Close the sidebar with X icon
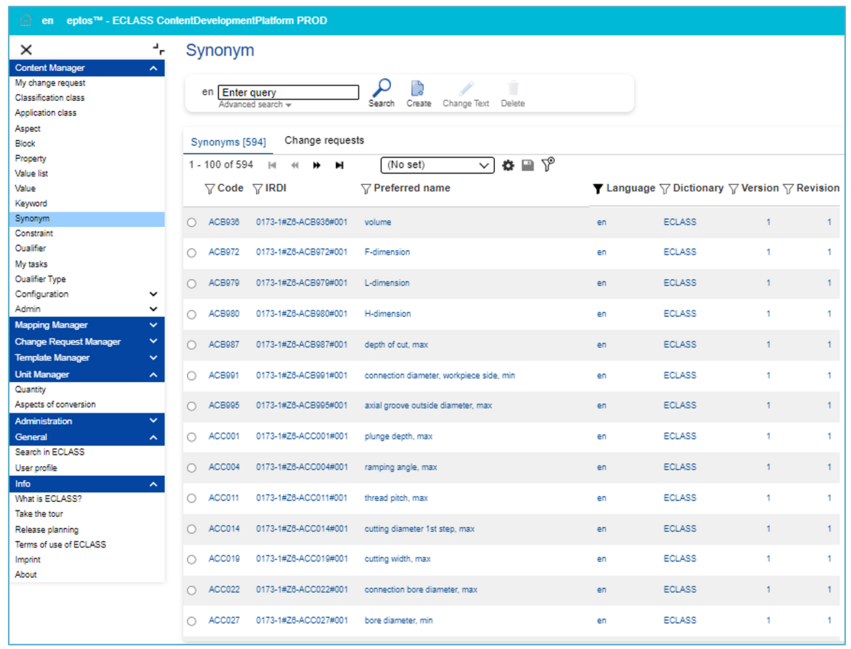 (26, 49)
